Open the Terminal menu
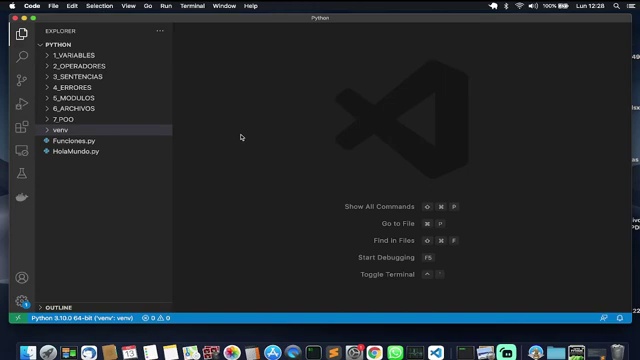This screenshot has width=640, height=360. (x=192, y=6)
